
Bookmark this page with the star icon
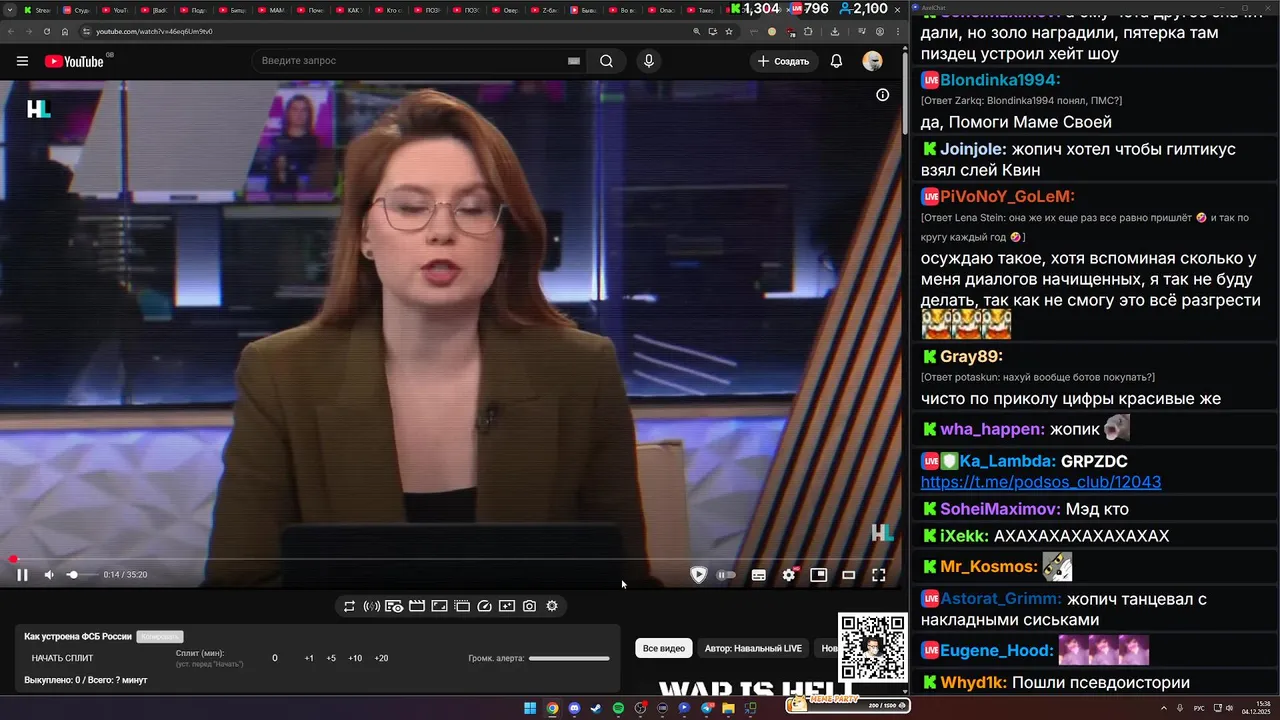click(729, 31)
